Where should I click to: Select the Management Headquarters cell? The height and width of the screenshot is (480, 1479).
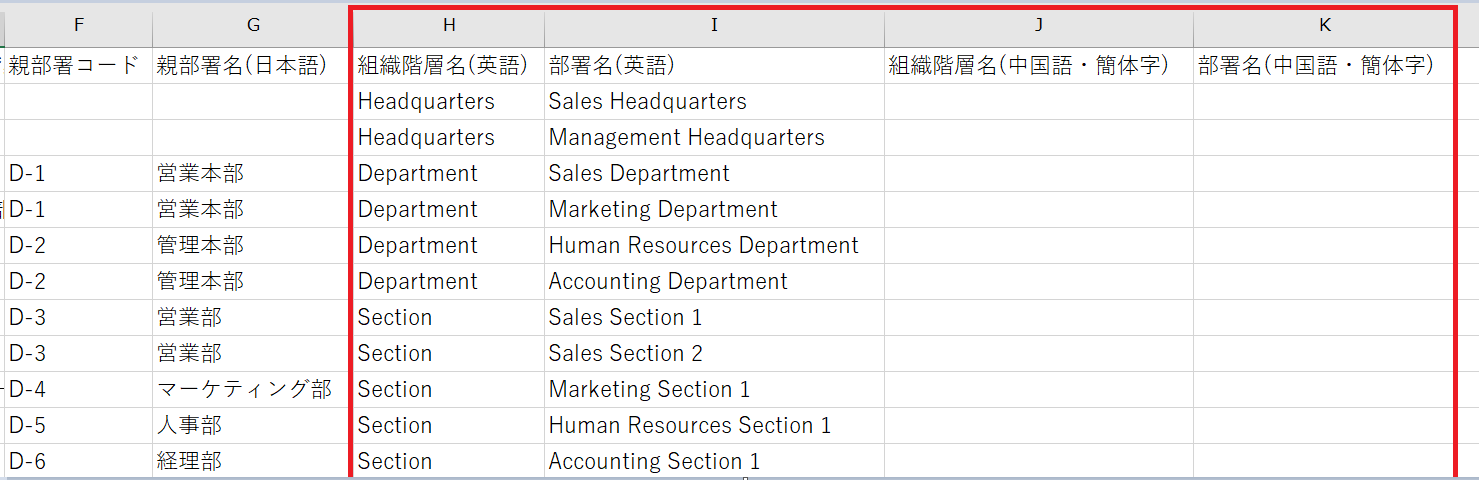tap(686, 138)
